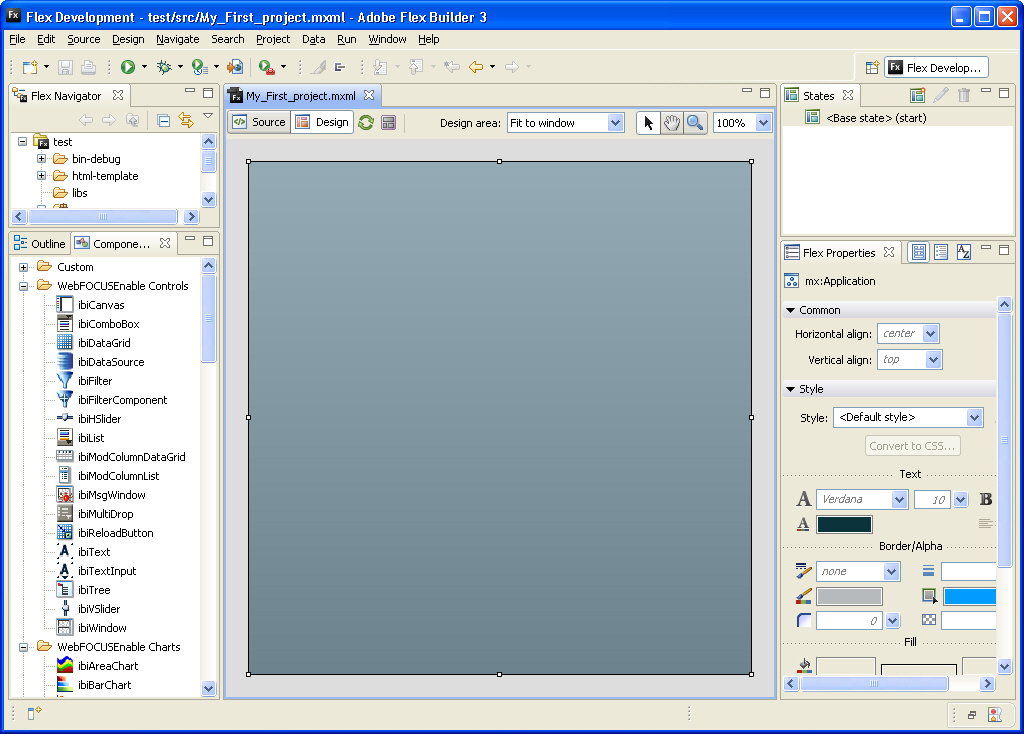Click the green Run button in the toolbar
The image size is (1024, 734).
click(x=128, y=67)
